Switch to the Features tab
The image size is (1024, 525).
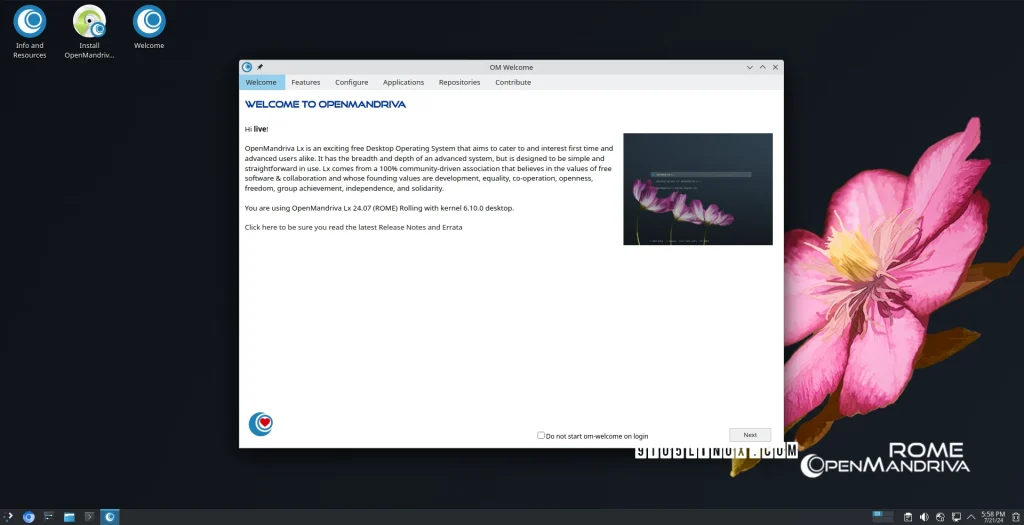306,82
